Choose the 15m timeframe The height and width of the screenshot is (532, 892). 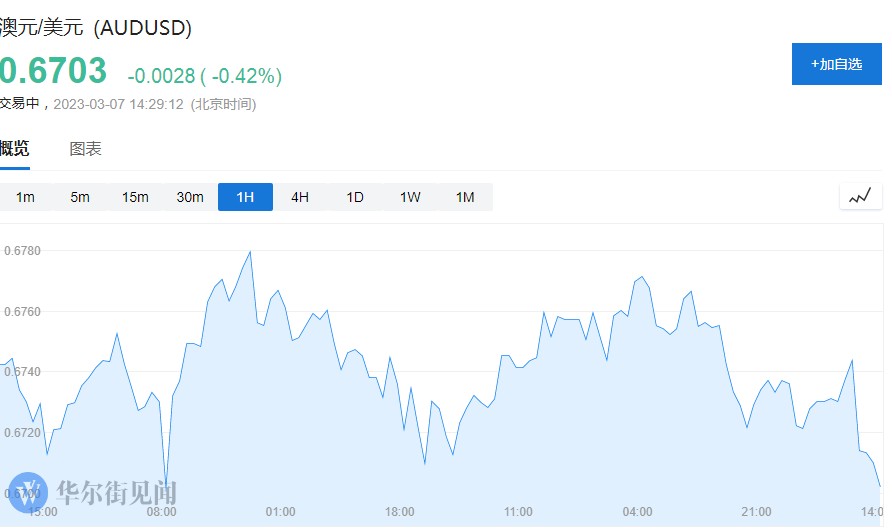135,197
